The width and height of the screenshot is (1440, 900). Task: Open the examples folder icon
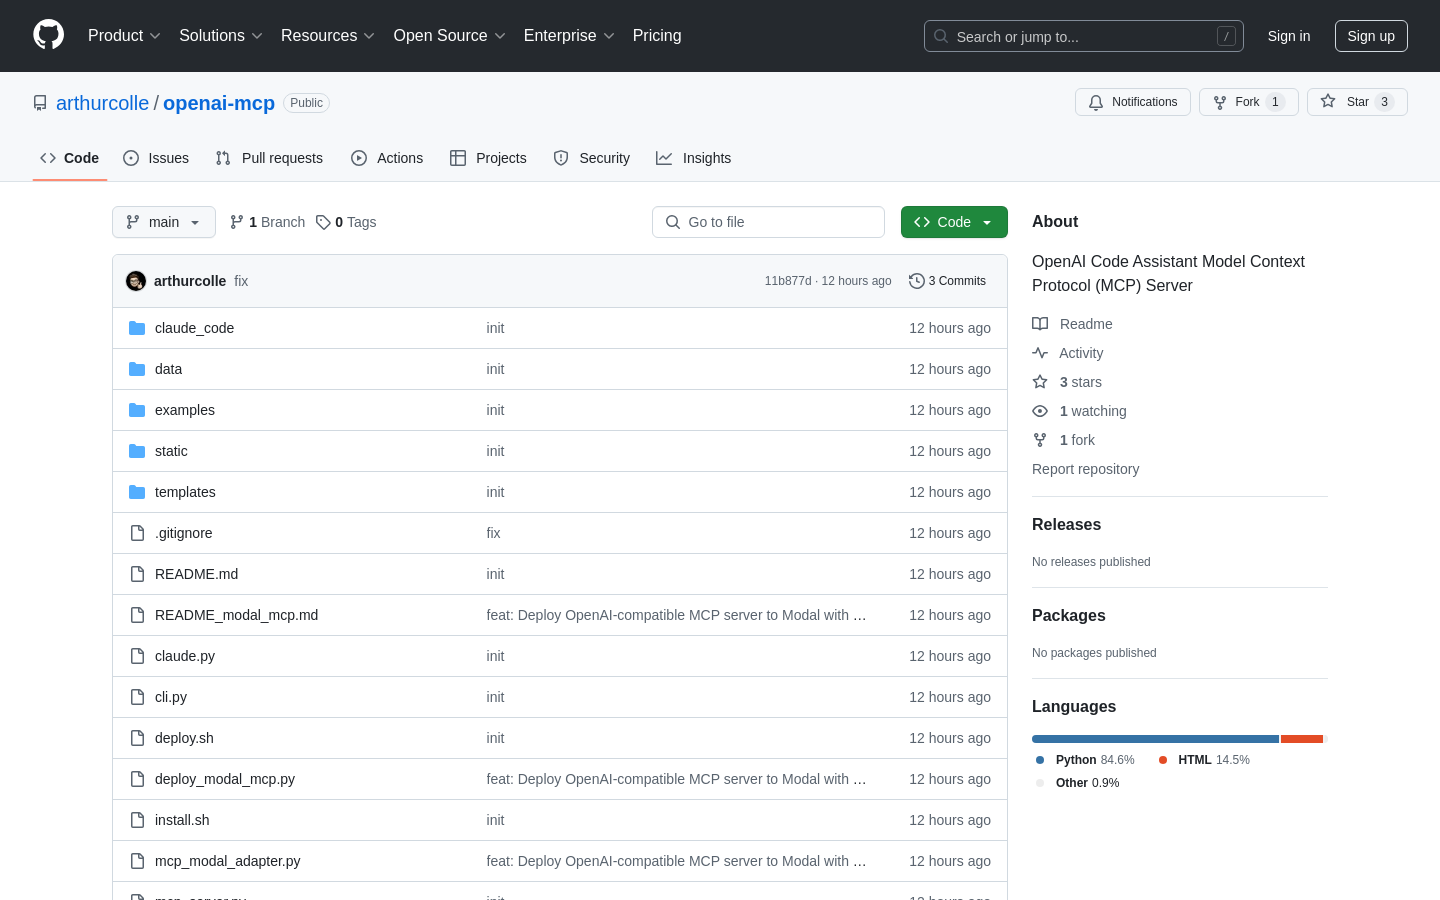(x=137, y=410)
